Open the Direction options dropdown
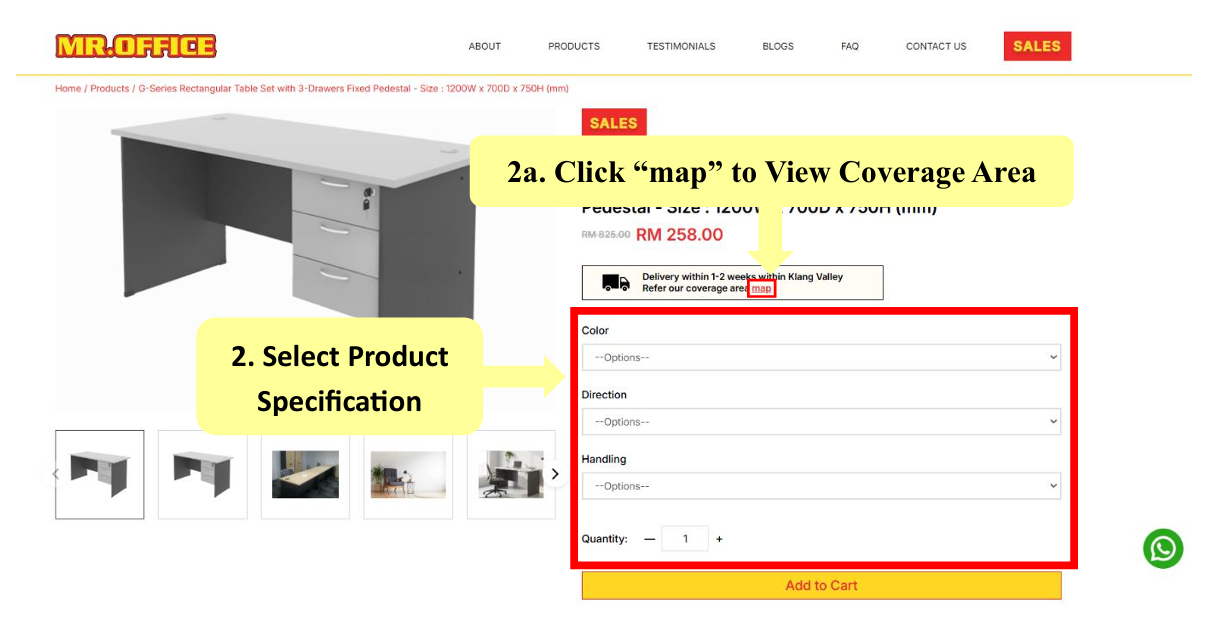This screenshot has height=621, width=1206. (x=821, y=422)
